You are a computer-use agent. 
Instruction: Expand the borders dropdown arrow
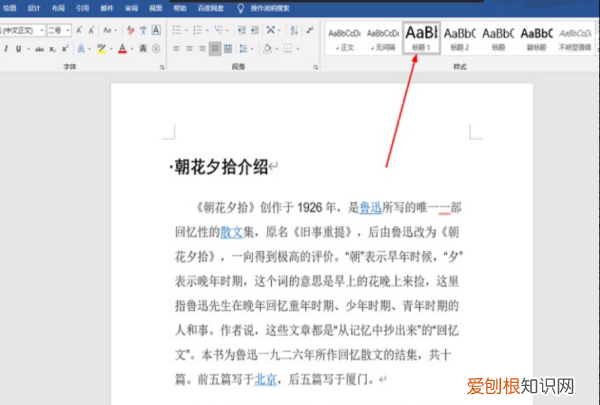[297, 49]
